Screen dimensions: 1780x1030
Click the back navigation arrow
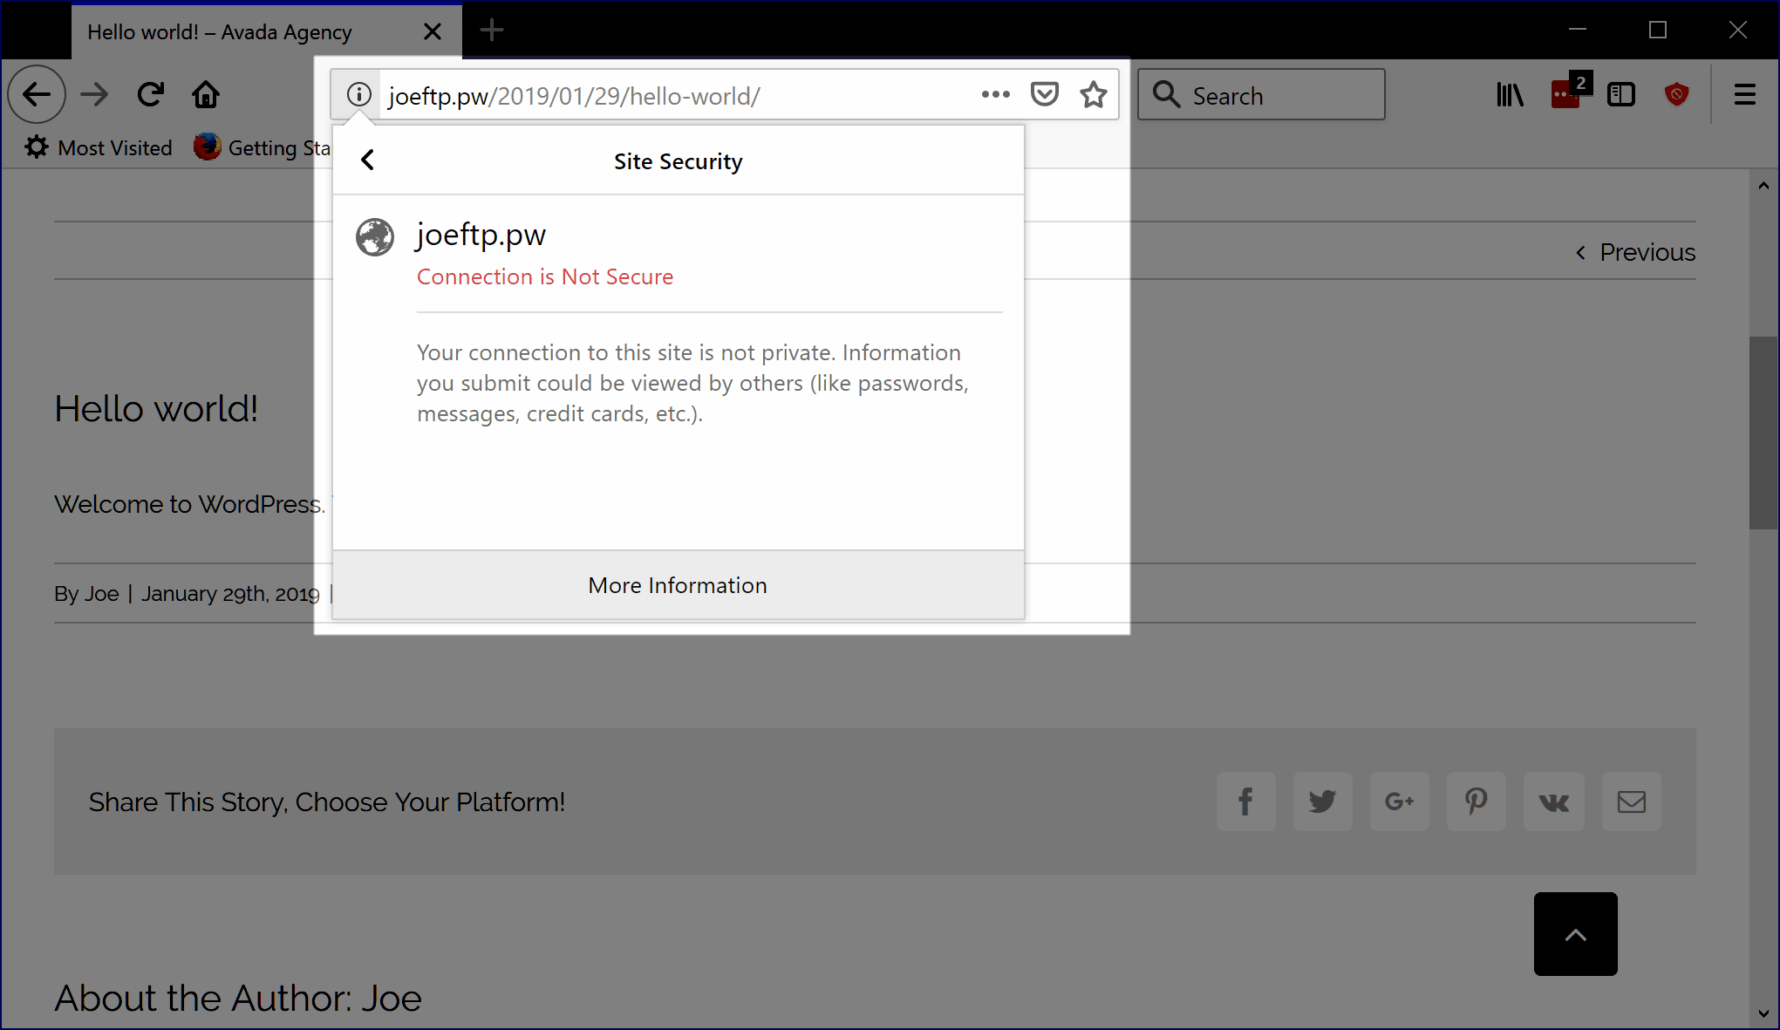click(36, 94)
